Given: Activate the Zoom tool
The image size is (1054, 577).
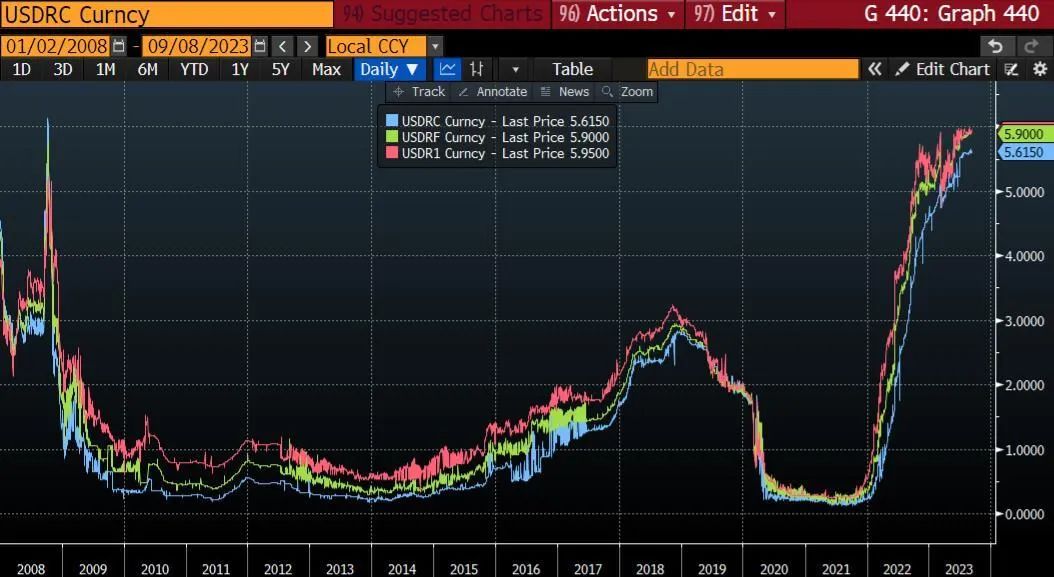Looking at the screenshot, I should pyautogui.click(x=627, y=91).
